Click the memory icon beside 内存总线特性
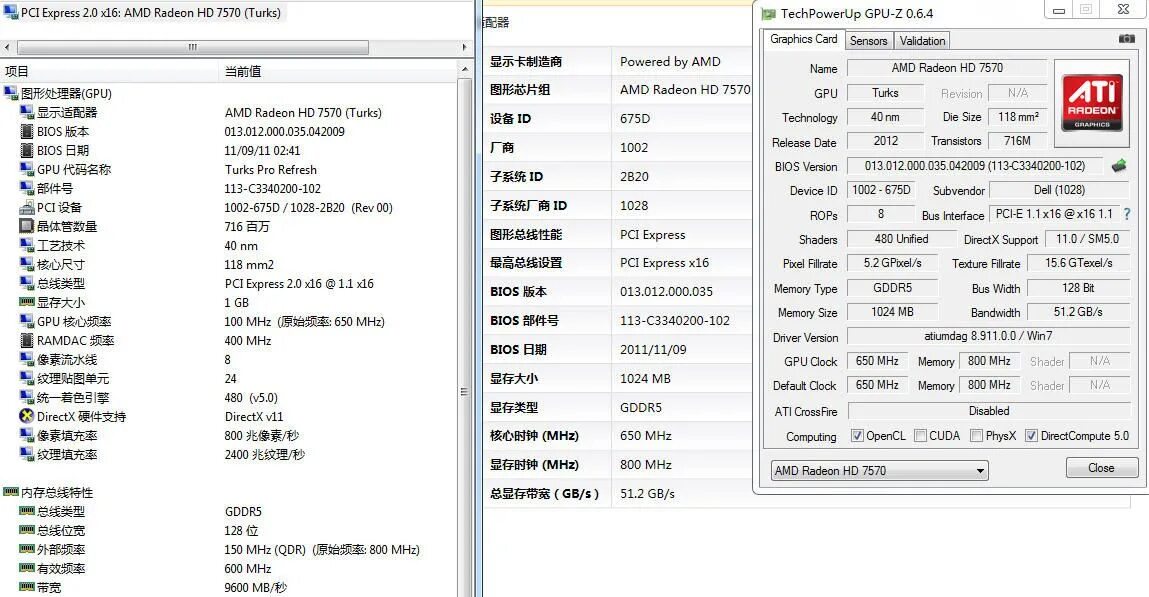 [x=10, y=492]
